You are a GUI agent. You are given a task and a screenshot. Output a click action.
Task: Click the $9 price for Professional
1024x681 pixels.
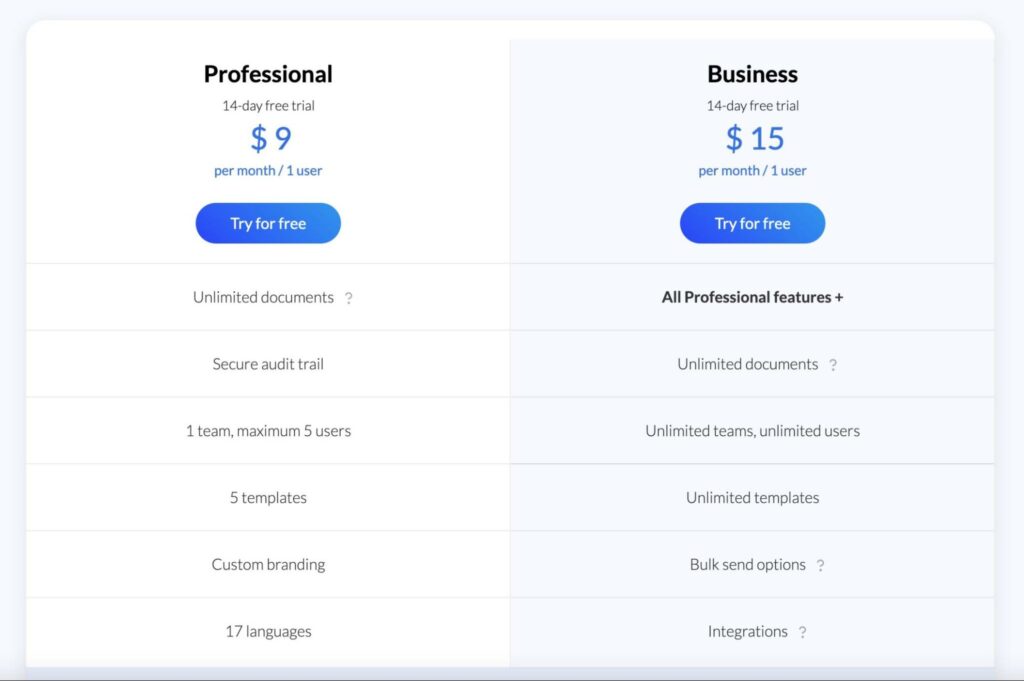tap(267, 138)
